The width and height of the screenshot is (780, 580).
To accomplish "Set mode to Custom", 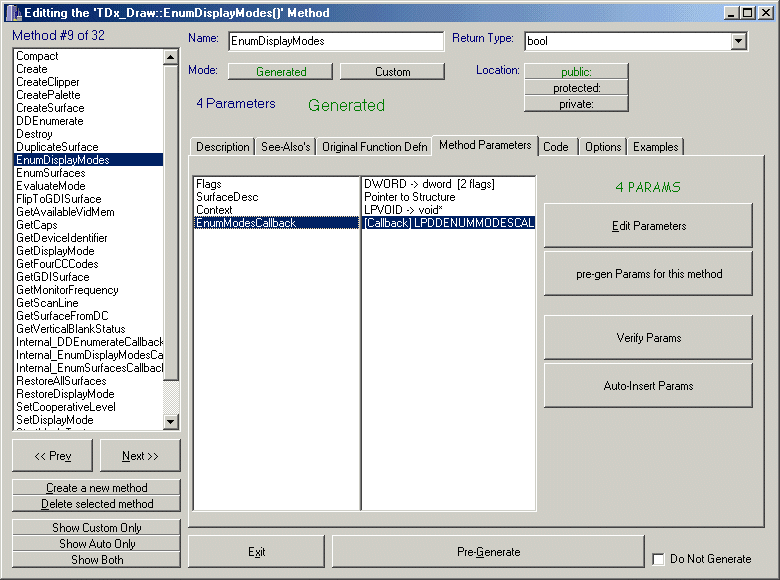I will pos(392,72).
